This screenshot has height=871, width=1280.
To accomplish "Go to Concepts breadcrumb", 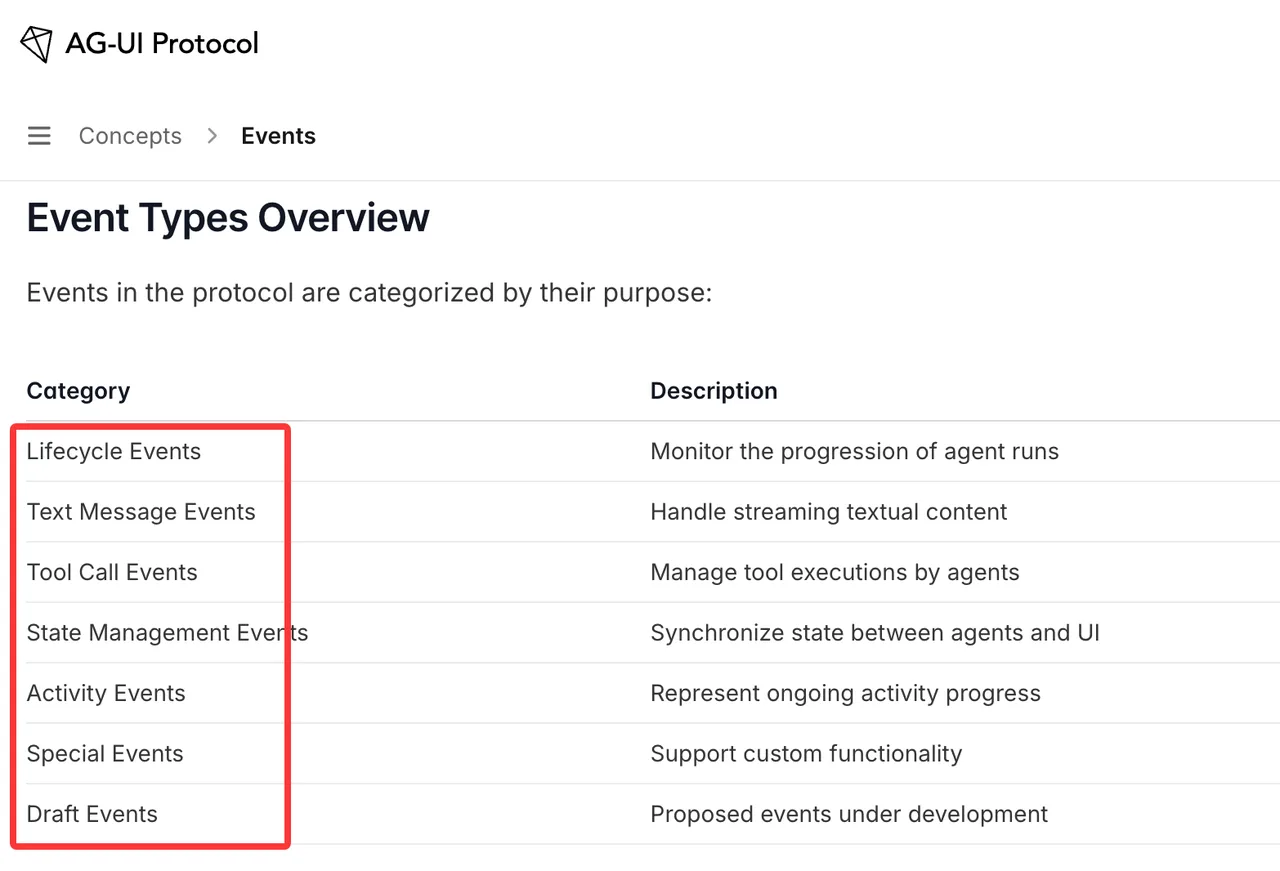I will pyautogui.click(x=130, y=136).
